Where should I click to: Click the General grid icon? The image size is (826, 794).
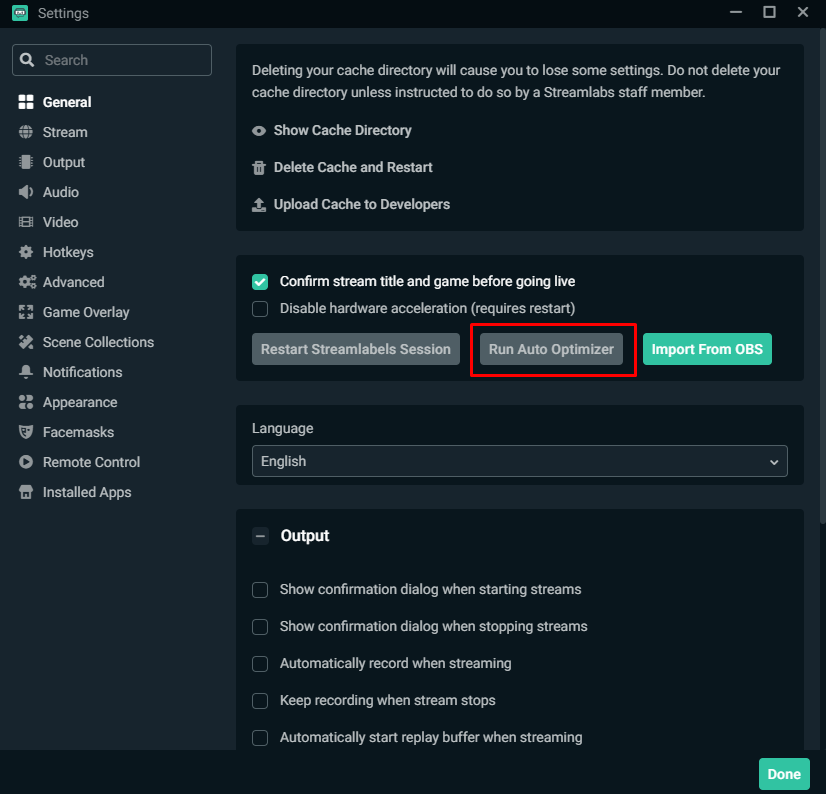pos(26,102)
